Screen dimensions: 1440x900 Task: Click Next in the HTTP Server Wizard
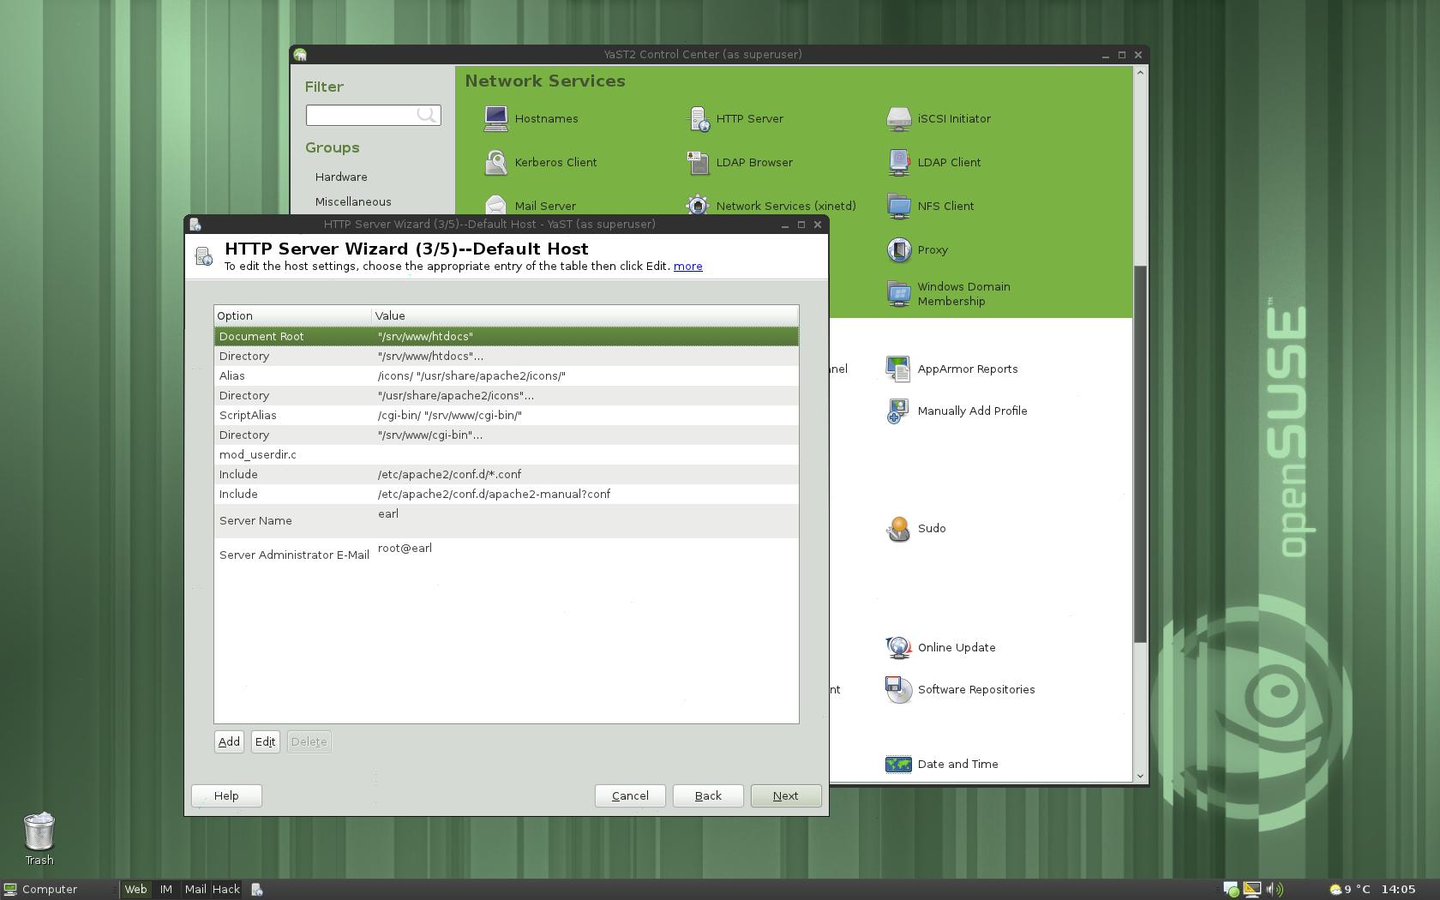(x=786, y=796)
